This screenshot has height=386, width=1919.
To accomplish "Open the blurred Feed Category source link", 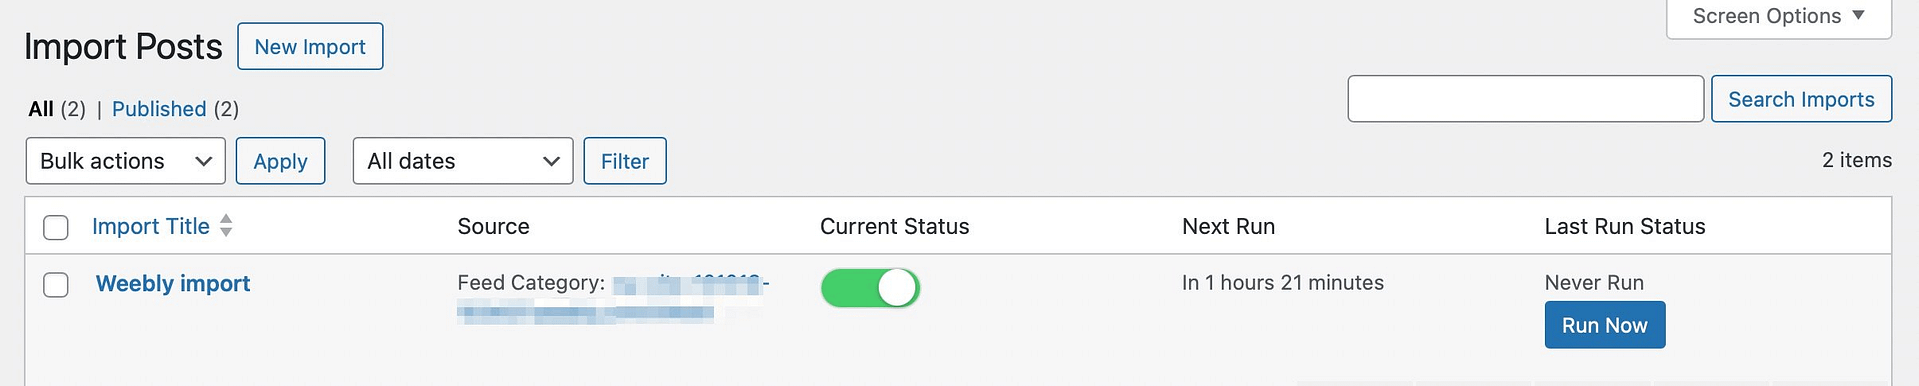I will pyautogui.click(x=612, y=298).
